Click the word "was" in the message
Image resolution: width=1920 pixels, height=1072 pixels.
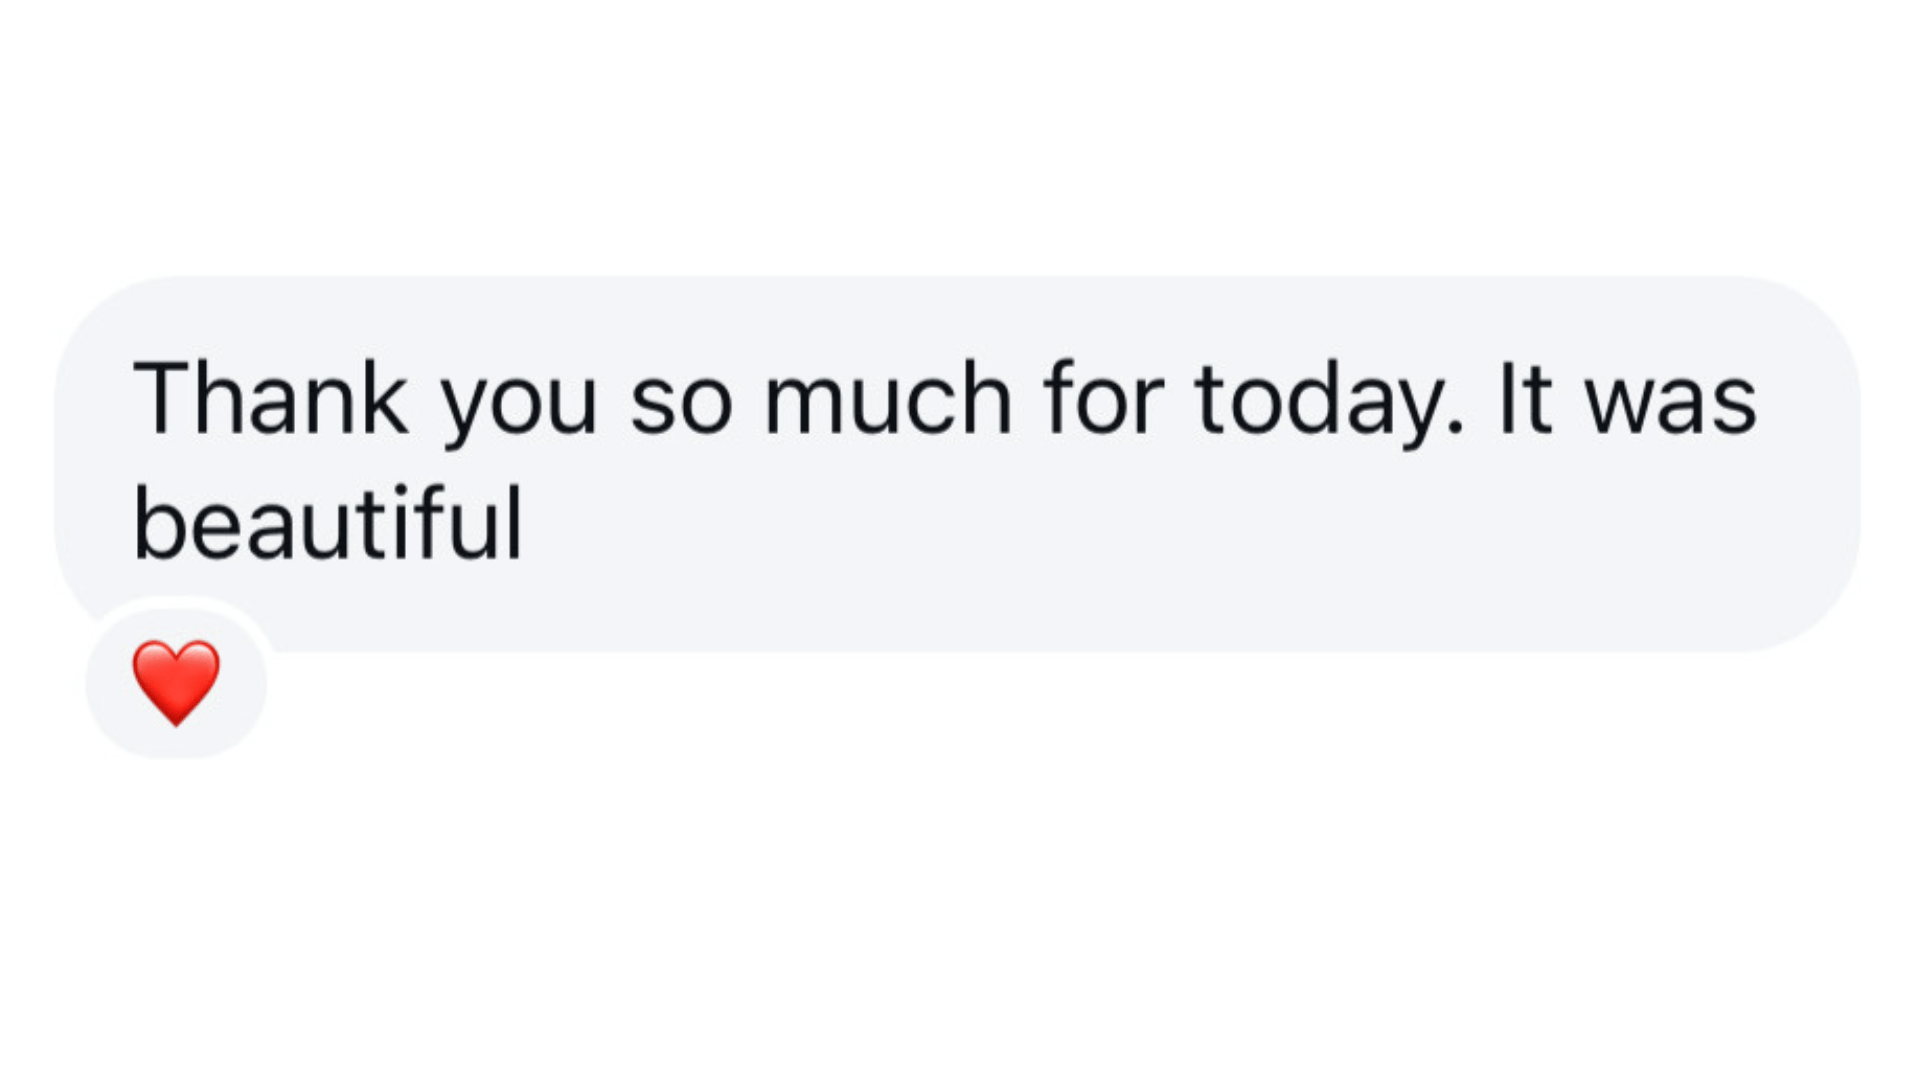1671,406
